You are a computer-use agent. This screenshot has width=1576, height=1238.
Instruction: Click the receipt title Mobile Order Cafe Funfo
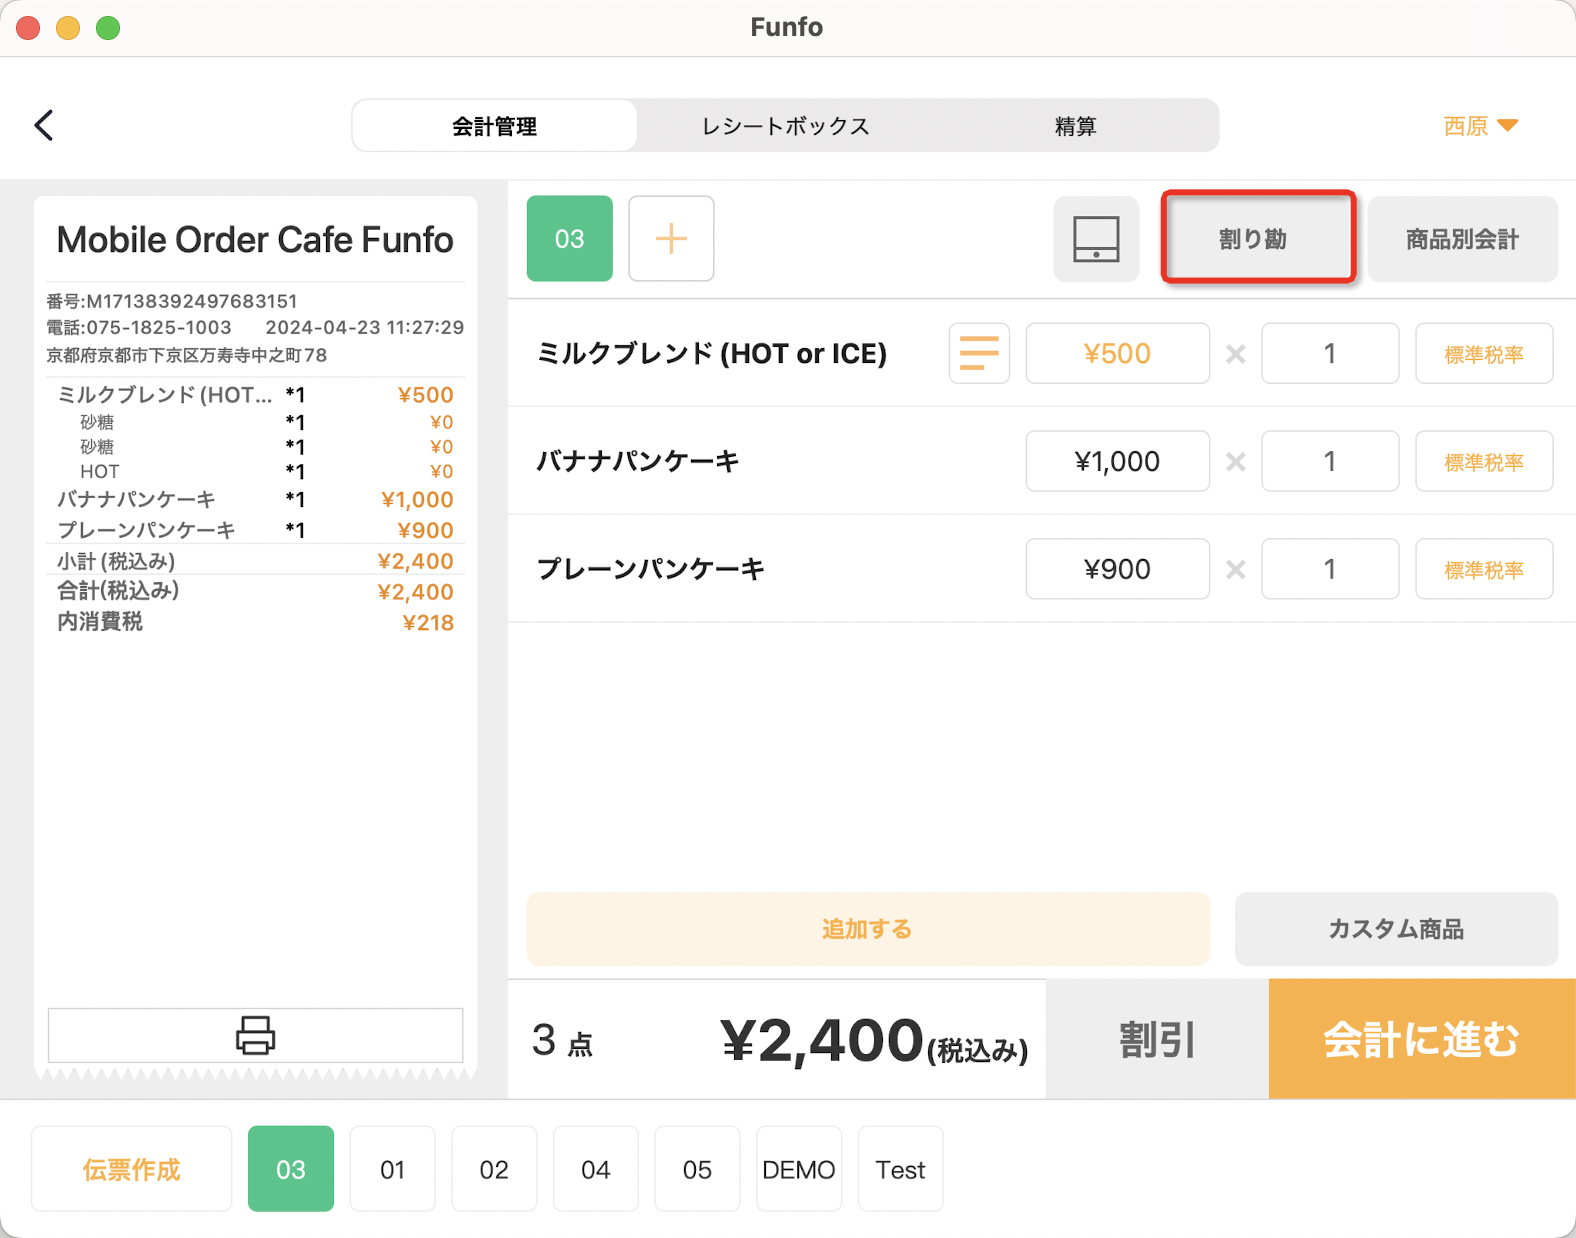tap(255, 240)
